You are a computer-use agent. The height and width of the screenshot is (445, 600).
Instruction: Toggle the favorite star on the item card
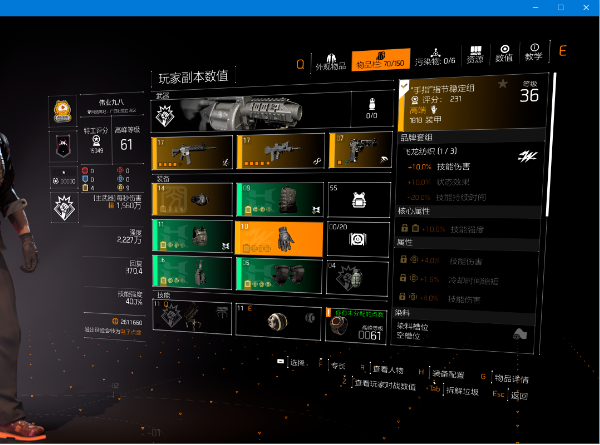tap(503, 83)
